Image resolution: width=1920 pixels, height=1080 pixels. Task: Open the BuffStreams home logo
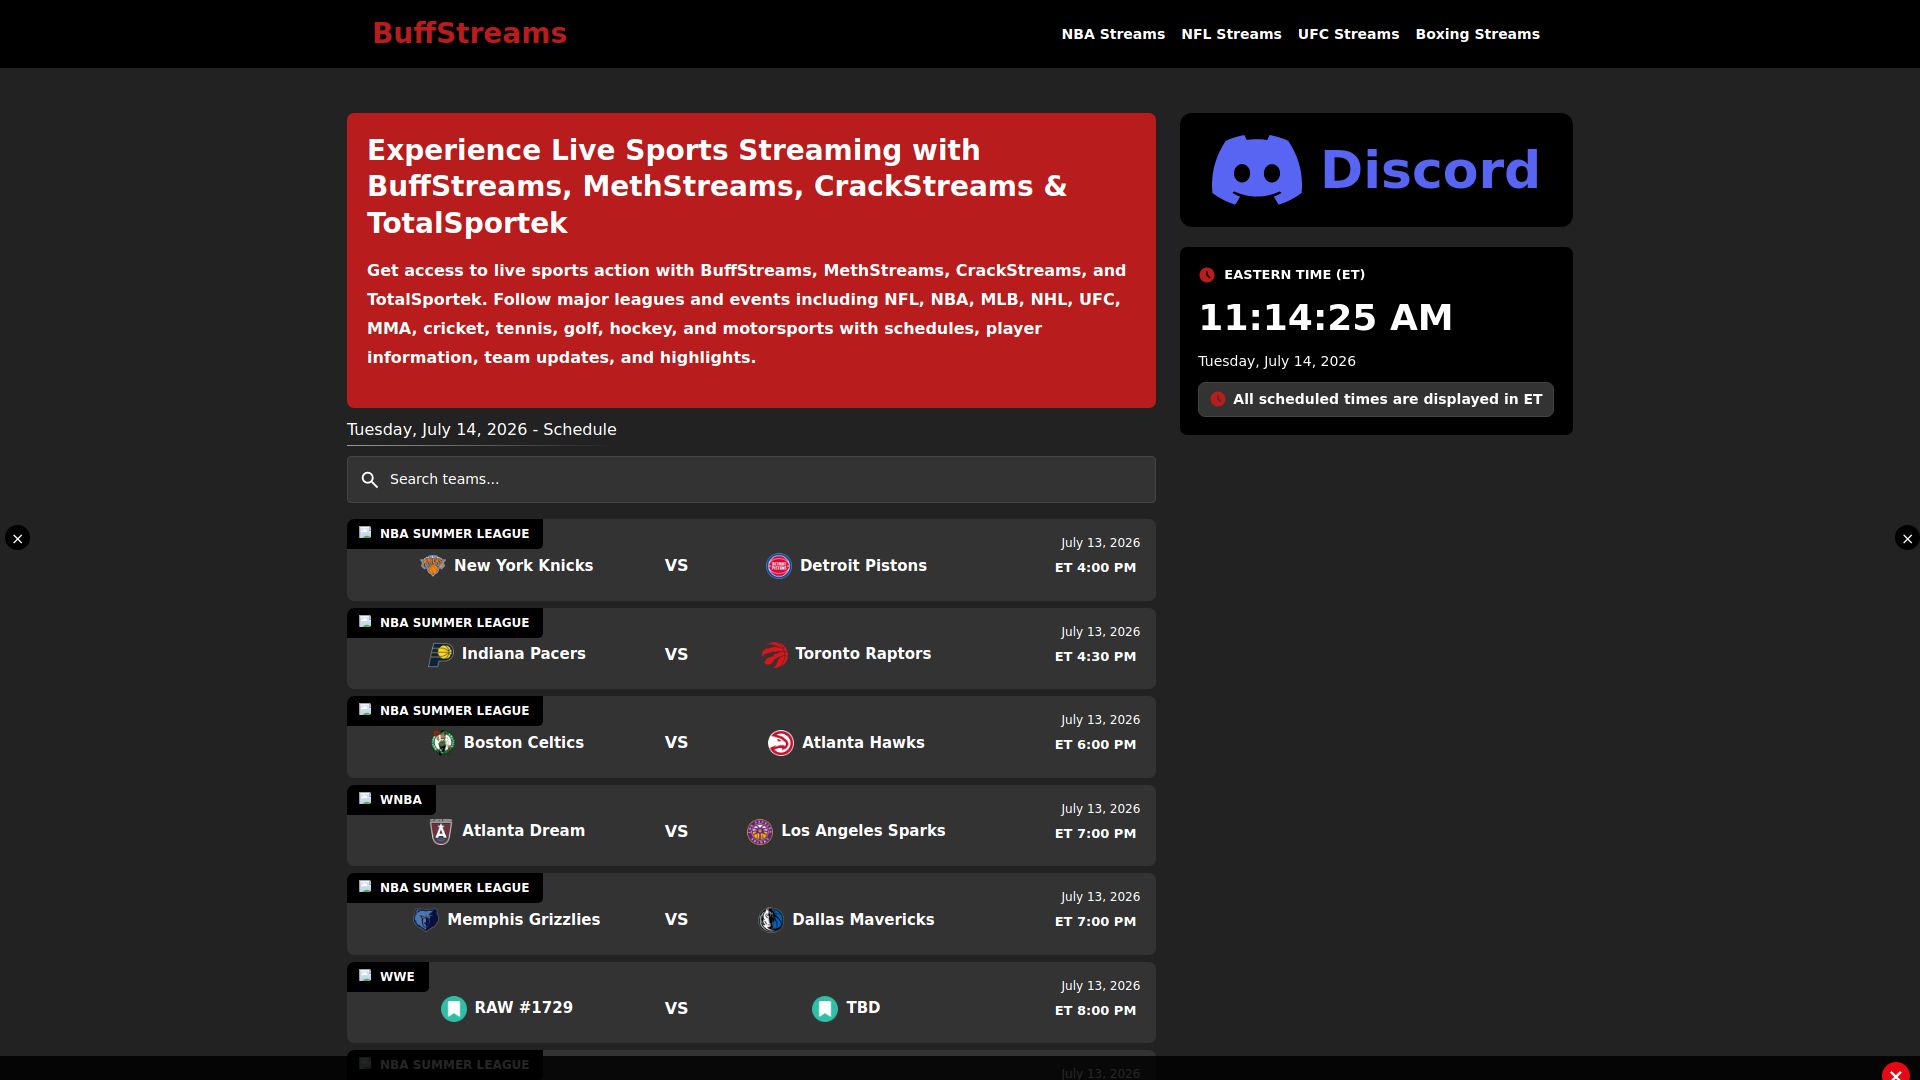coord(469,33)
